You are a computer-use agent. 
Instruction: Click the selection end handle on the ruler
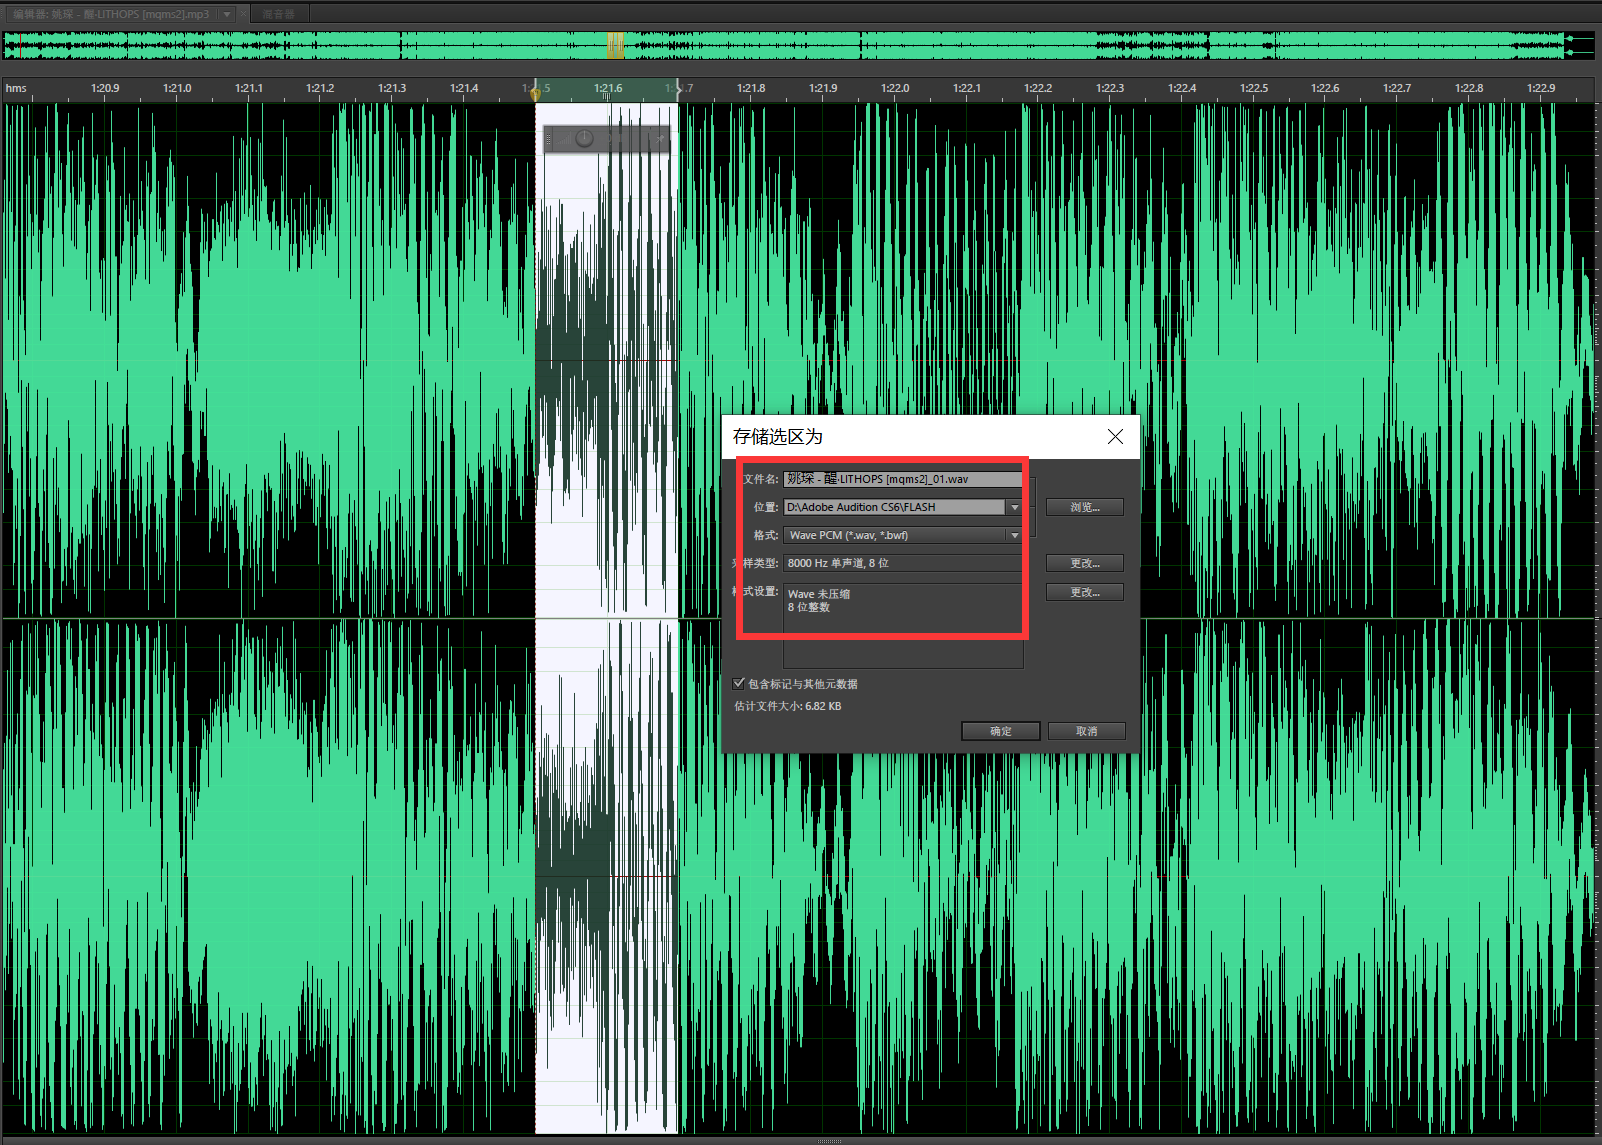click(x=679, y=90)
